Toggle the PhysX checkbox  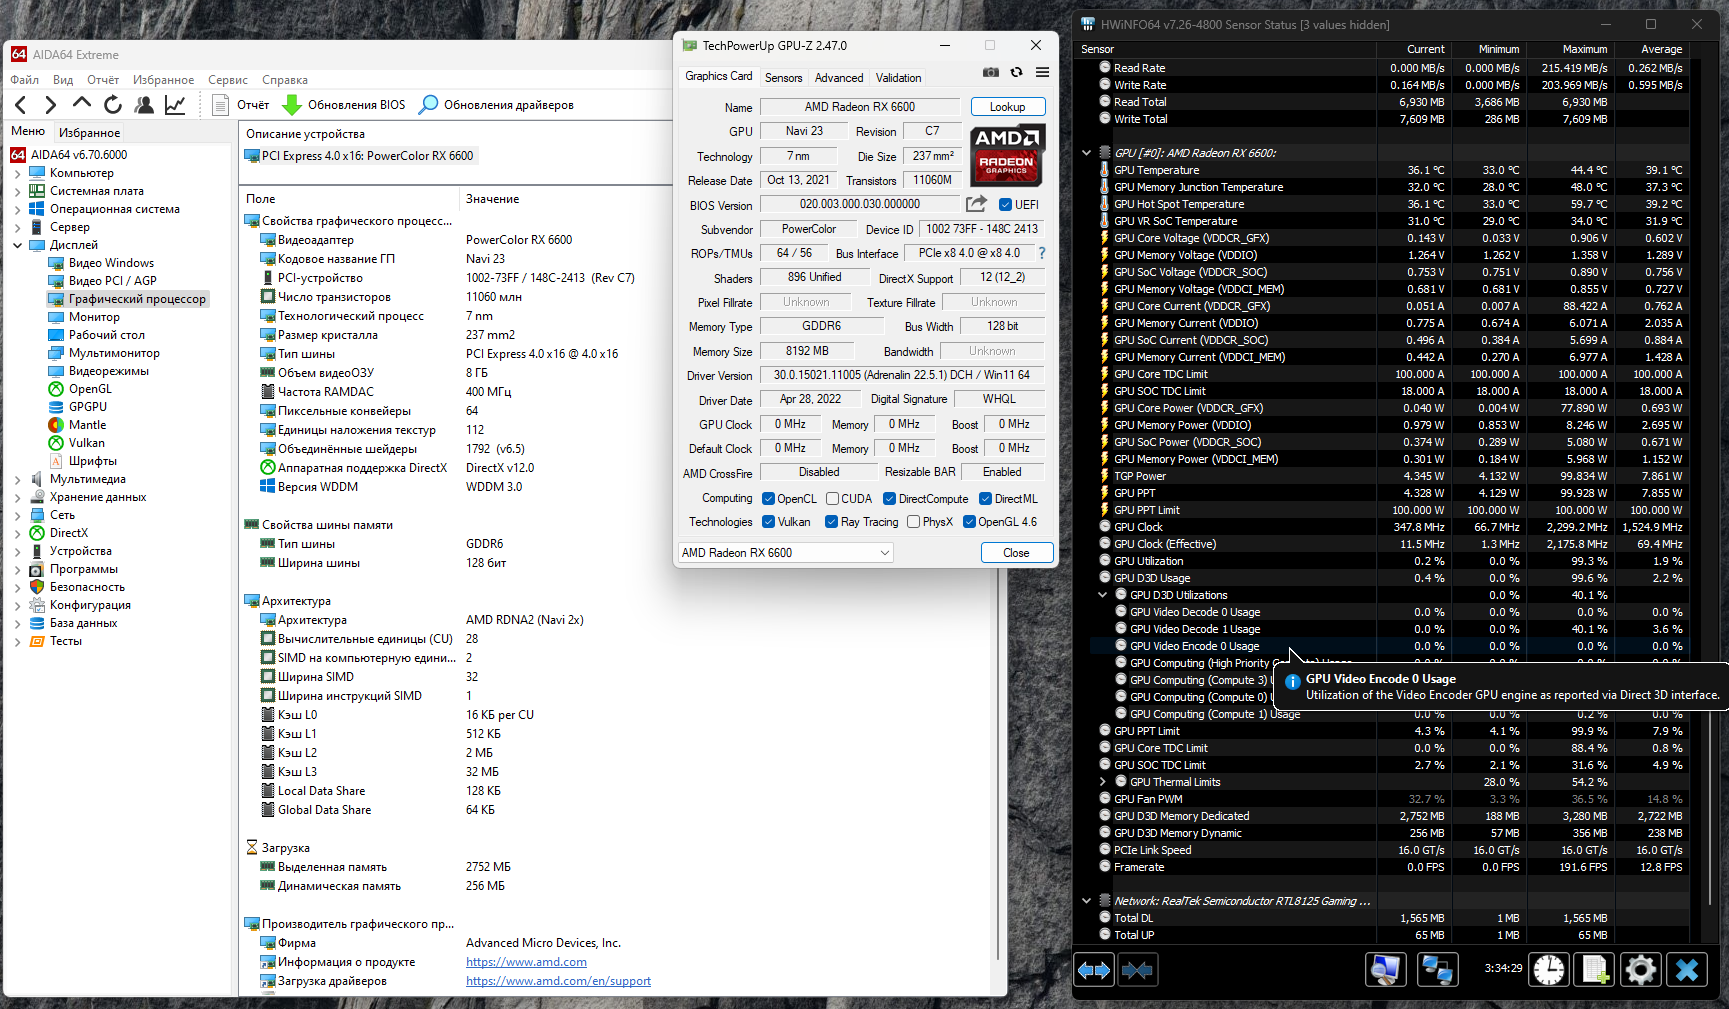tap(913, 522)
